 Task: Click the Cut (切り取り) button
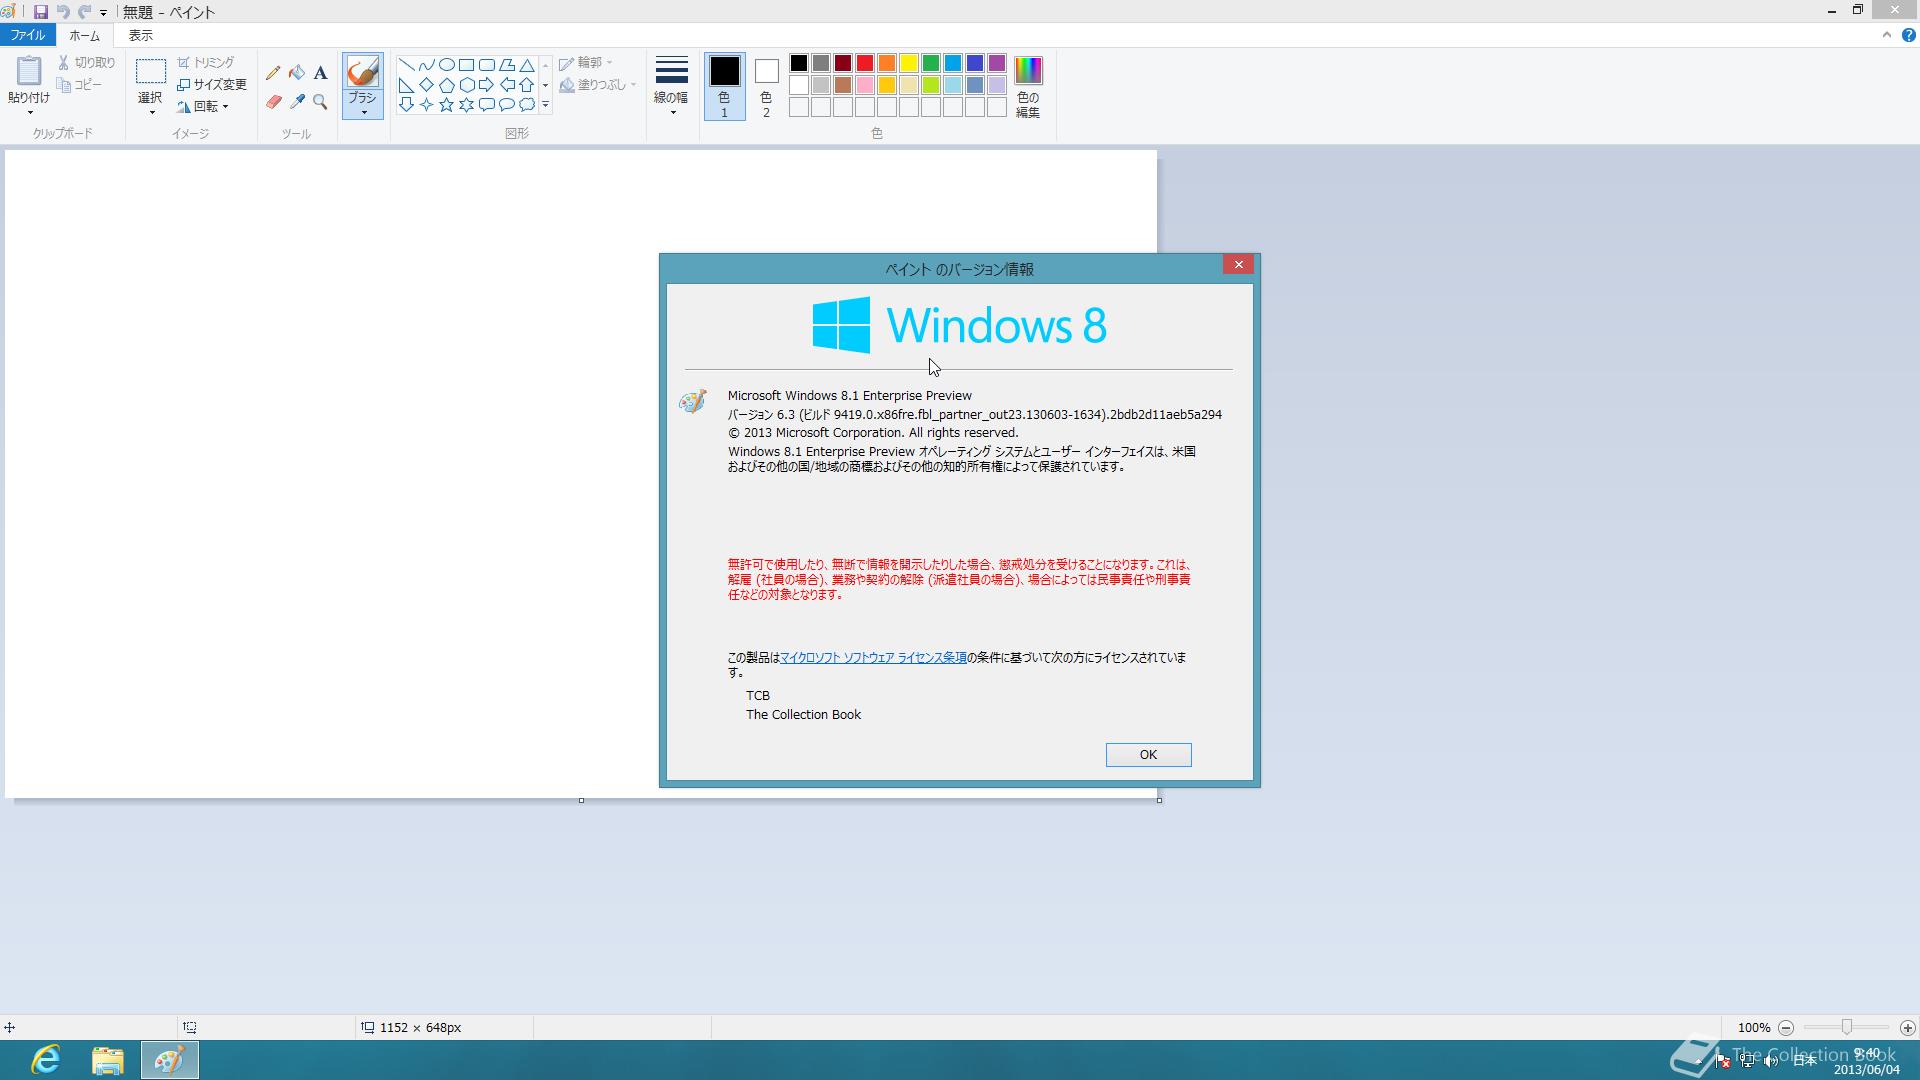point(87,62)
